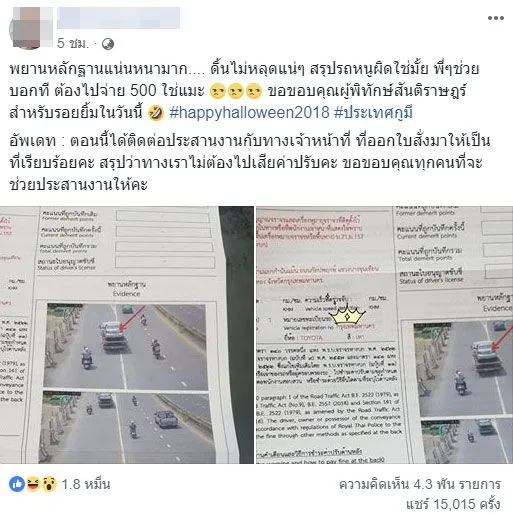Click the first angry-face emoji in the post

pos(217,91)
